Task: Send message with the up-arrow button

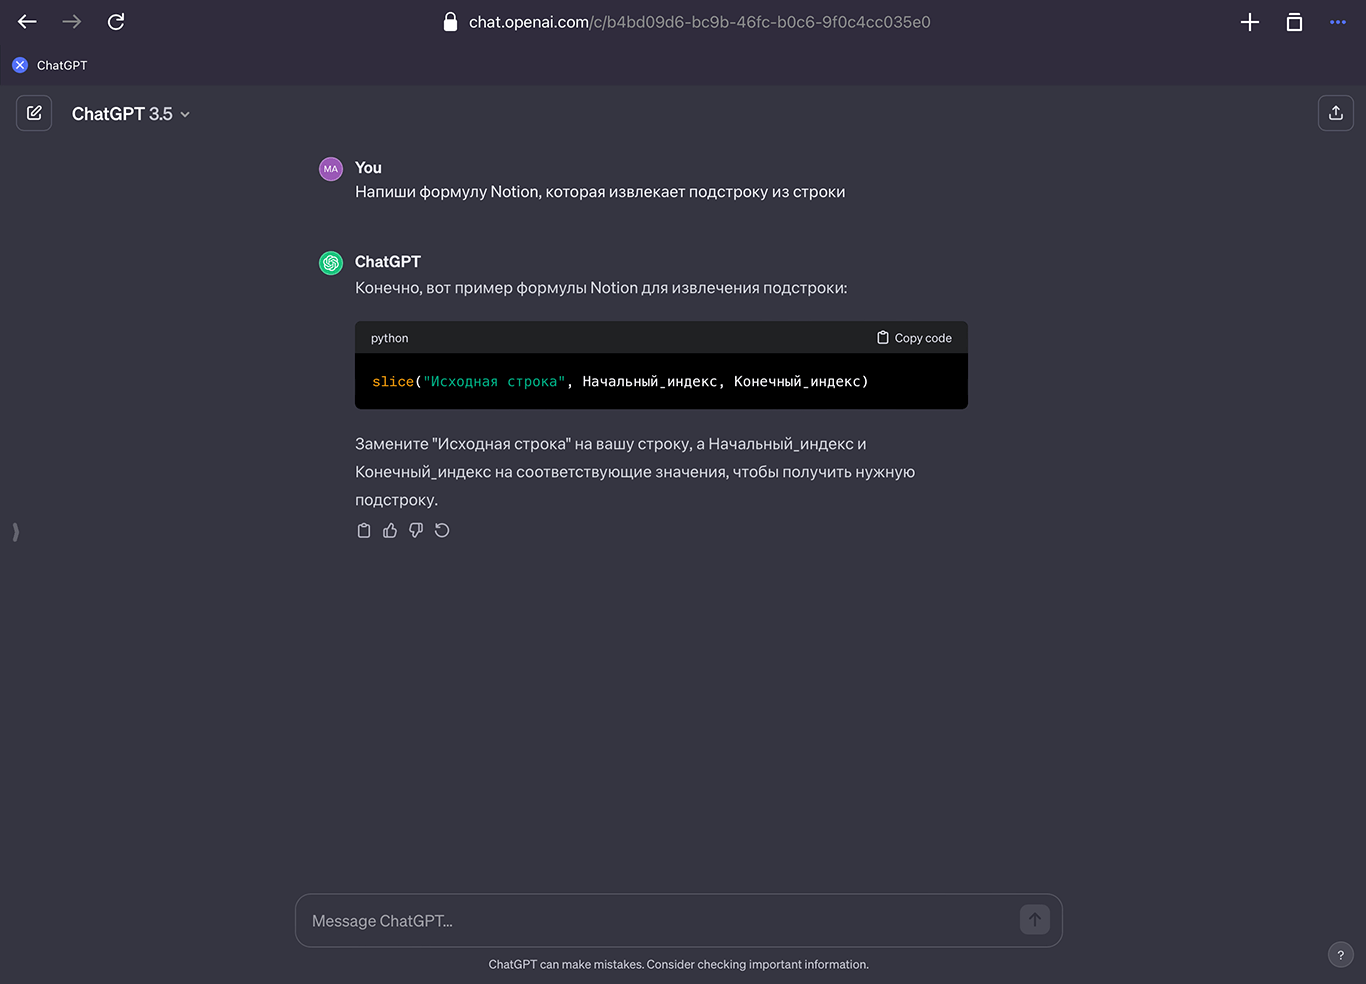Action: (1035, 920)
